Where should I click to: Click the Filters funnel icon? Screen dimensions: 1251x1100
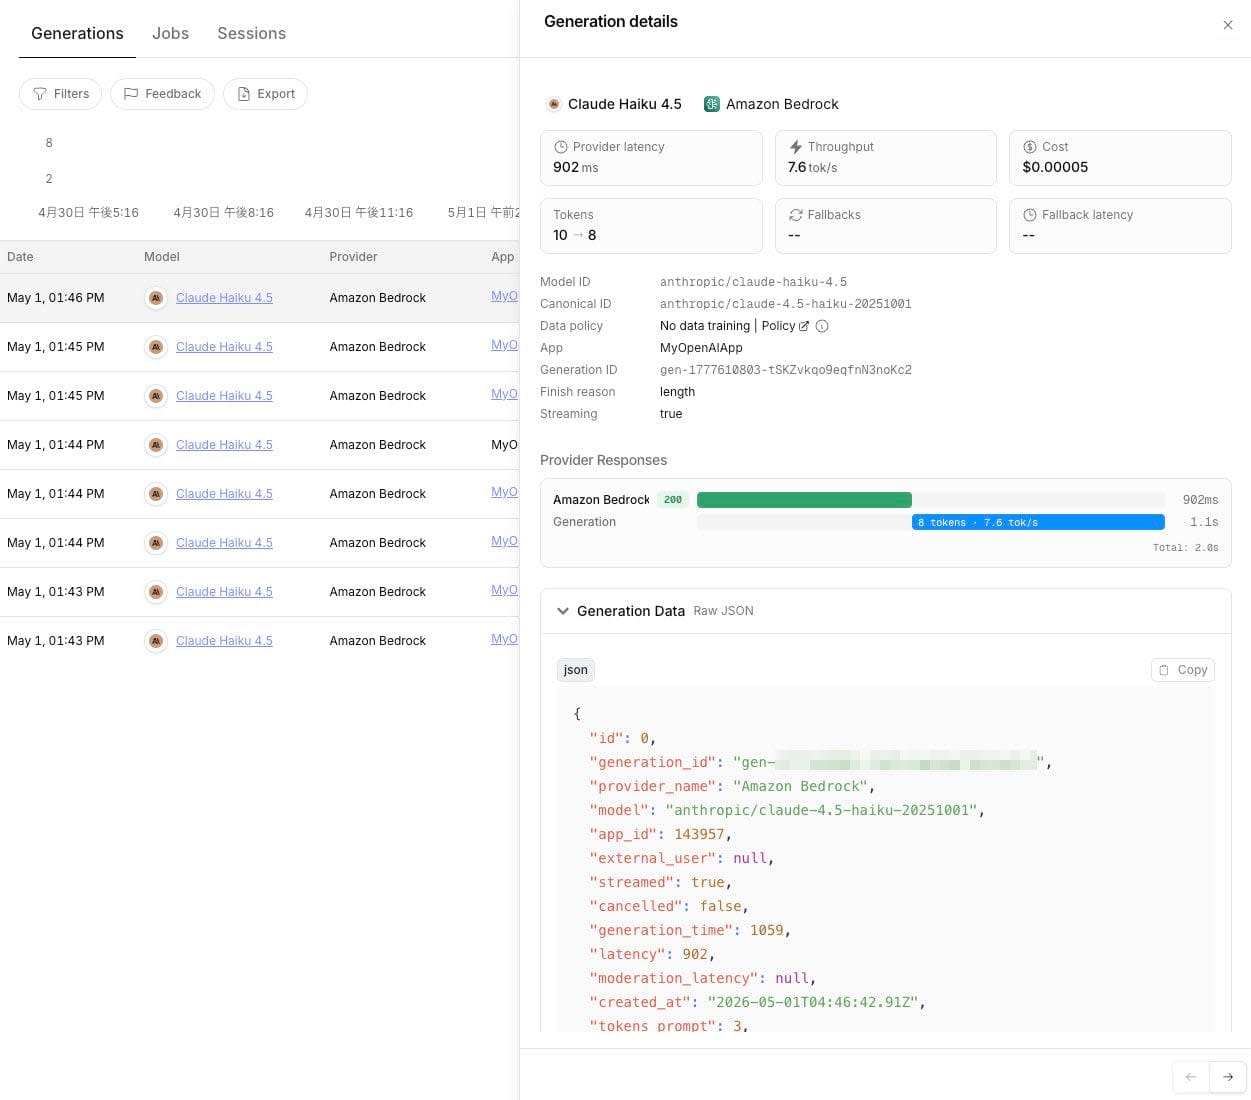[40, 94]
